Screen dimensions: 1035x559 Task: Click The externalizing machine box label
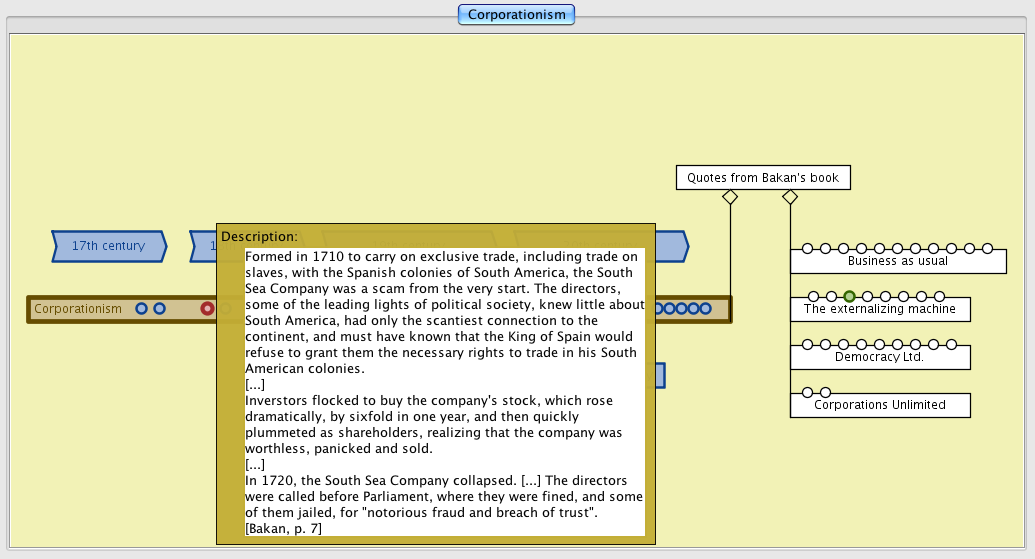(879, 310)
